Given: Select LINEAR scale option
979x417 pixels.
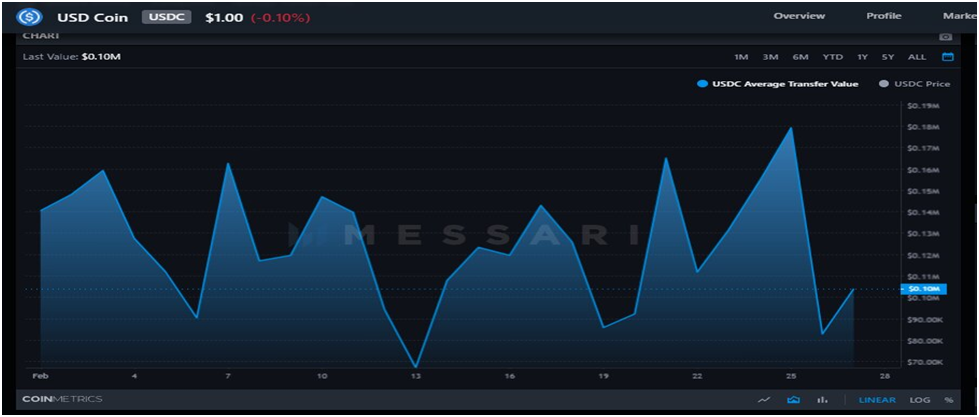Looking at the screenshot, I should (x=877, y=400).
